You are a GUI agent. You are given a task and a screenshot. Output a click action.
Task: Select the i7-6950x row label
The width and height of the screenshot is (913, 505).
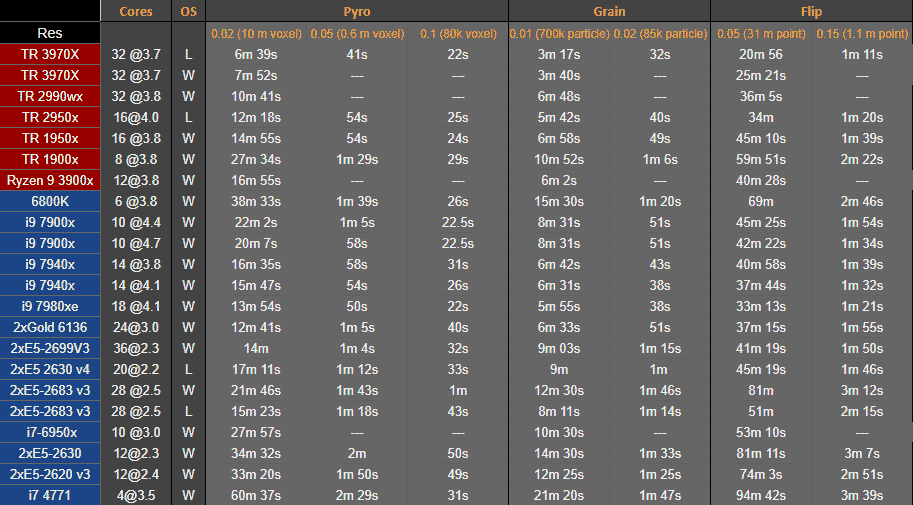[50, 432]
